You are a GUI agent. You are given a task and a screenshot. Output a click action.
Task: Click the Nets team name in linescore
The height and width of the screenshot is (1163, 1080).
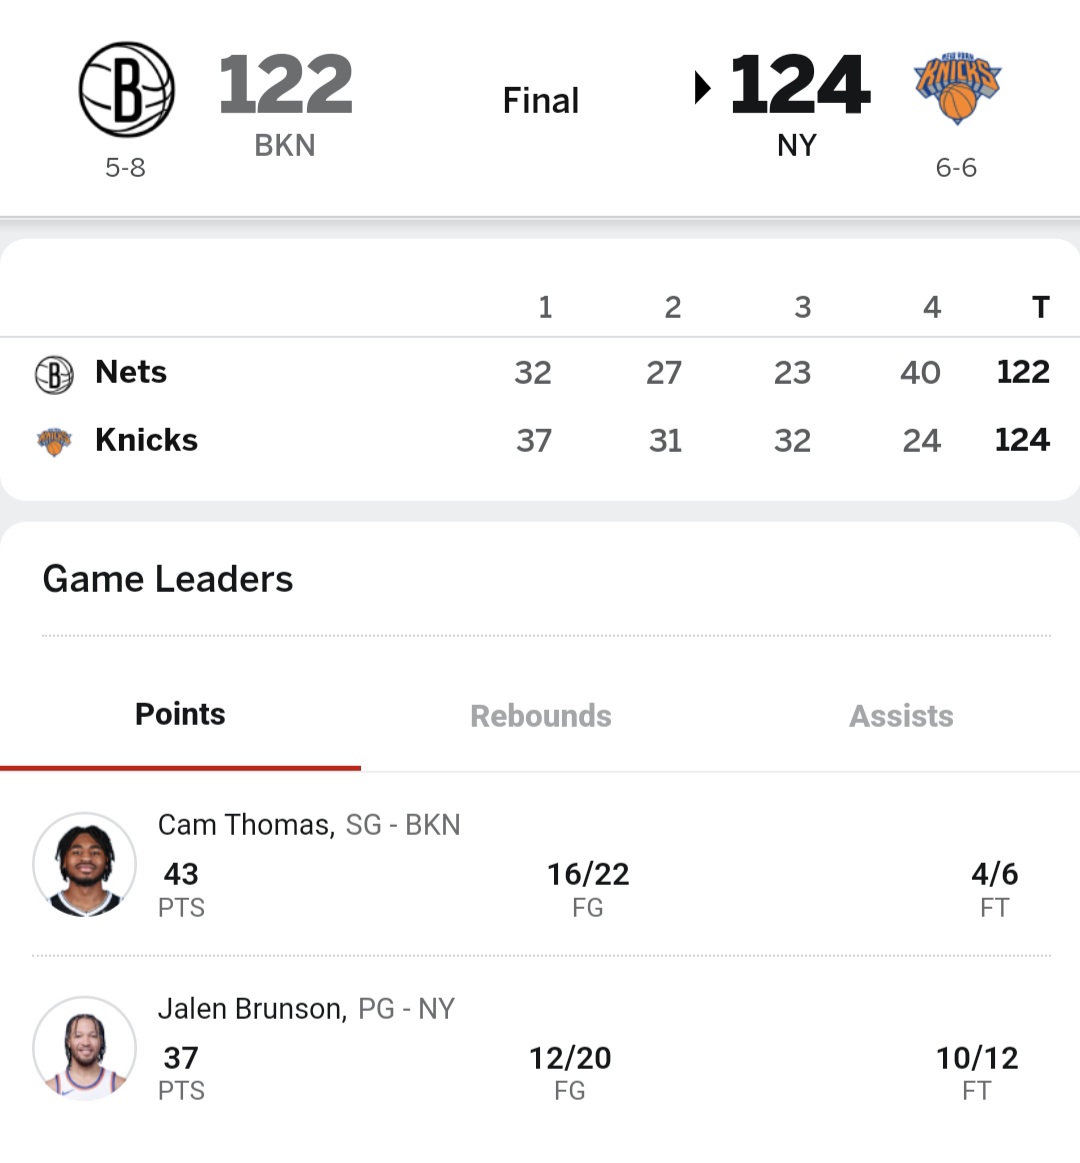coord(131,372)
